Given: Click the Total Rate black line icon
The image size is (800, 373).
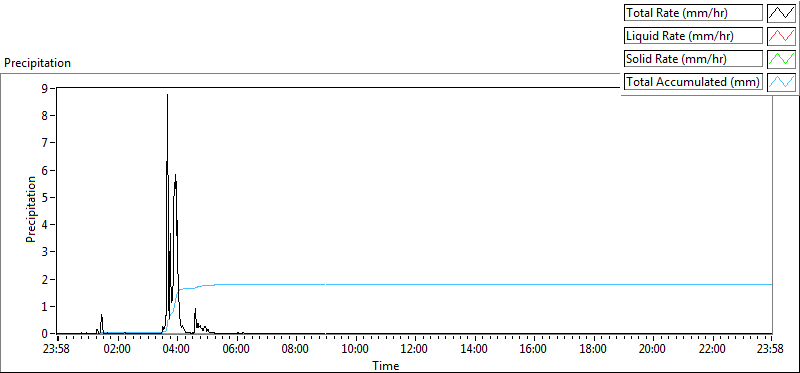Looking at the screenshot, I should point(781,13).
